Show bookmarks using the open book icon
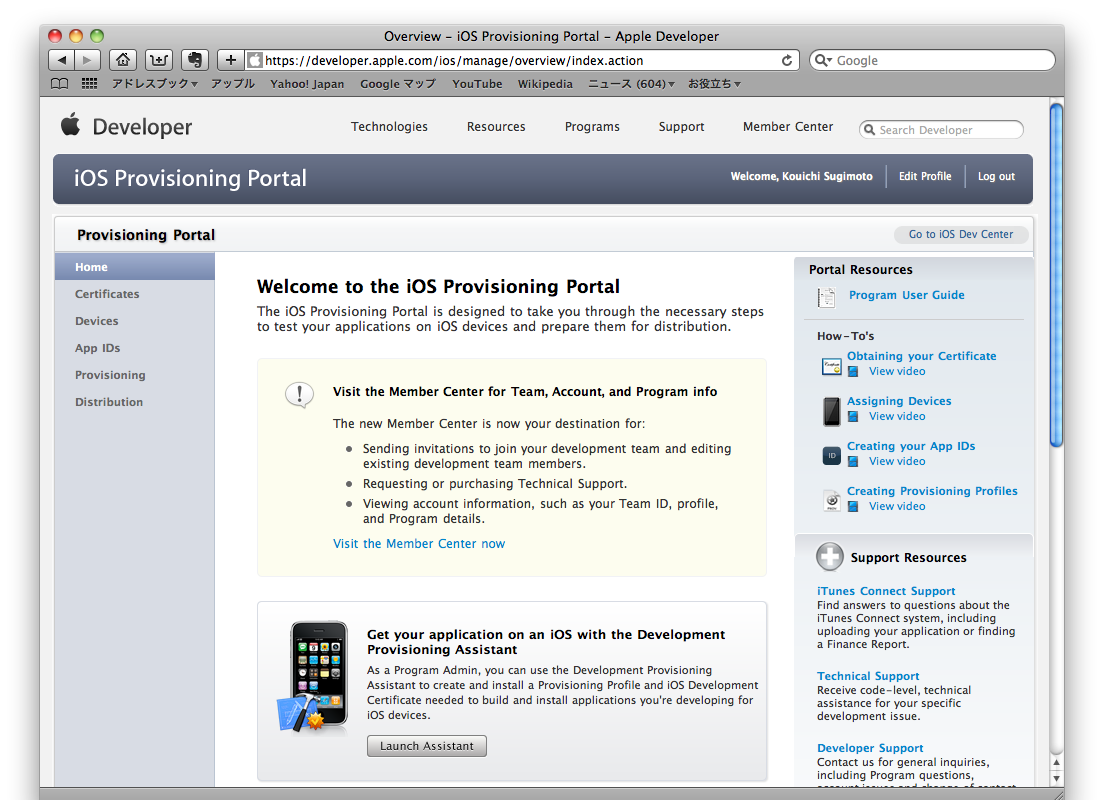This screenshot has height=800, width=1104. pos(61,84)
